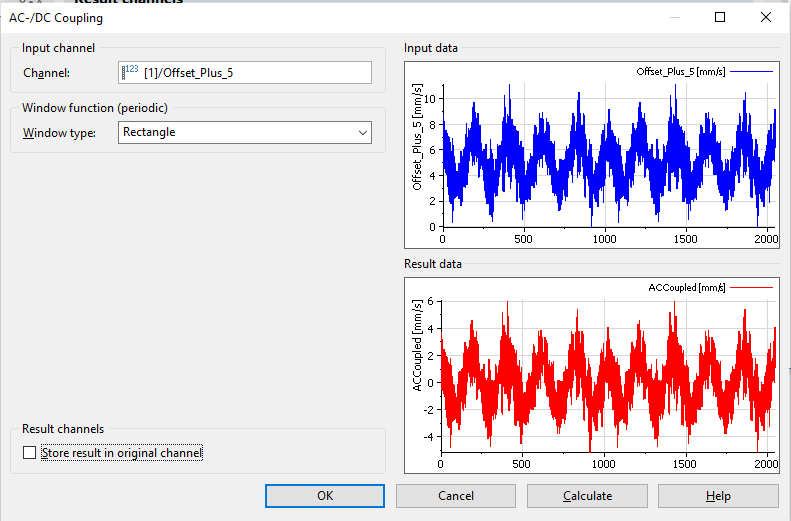This screenshot has height=521, width=791.
Task: Expand the Window type dropdown arrow
Action: pos(362,132)
